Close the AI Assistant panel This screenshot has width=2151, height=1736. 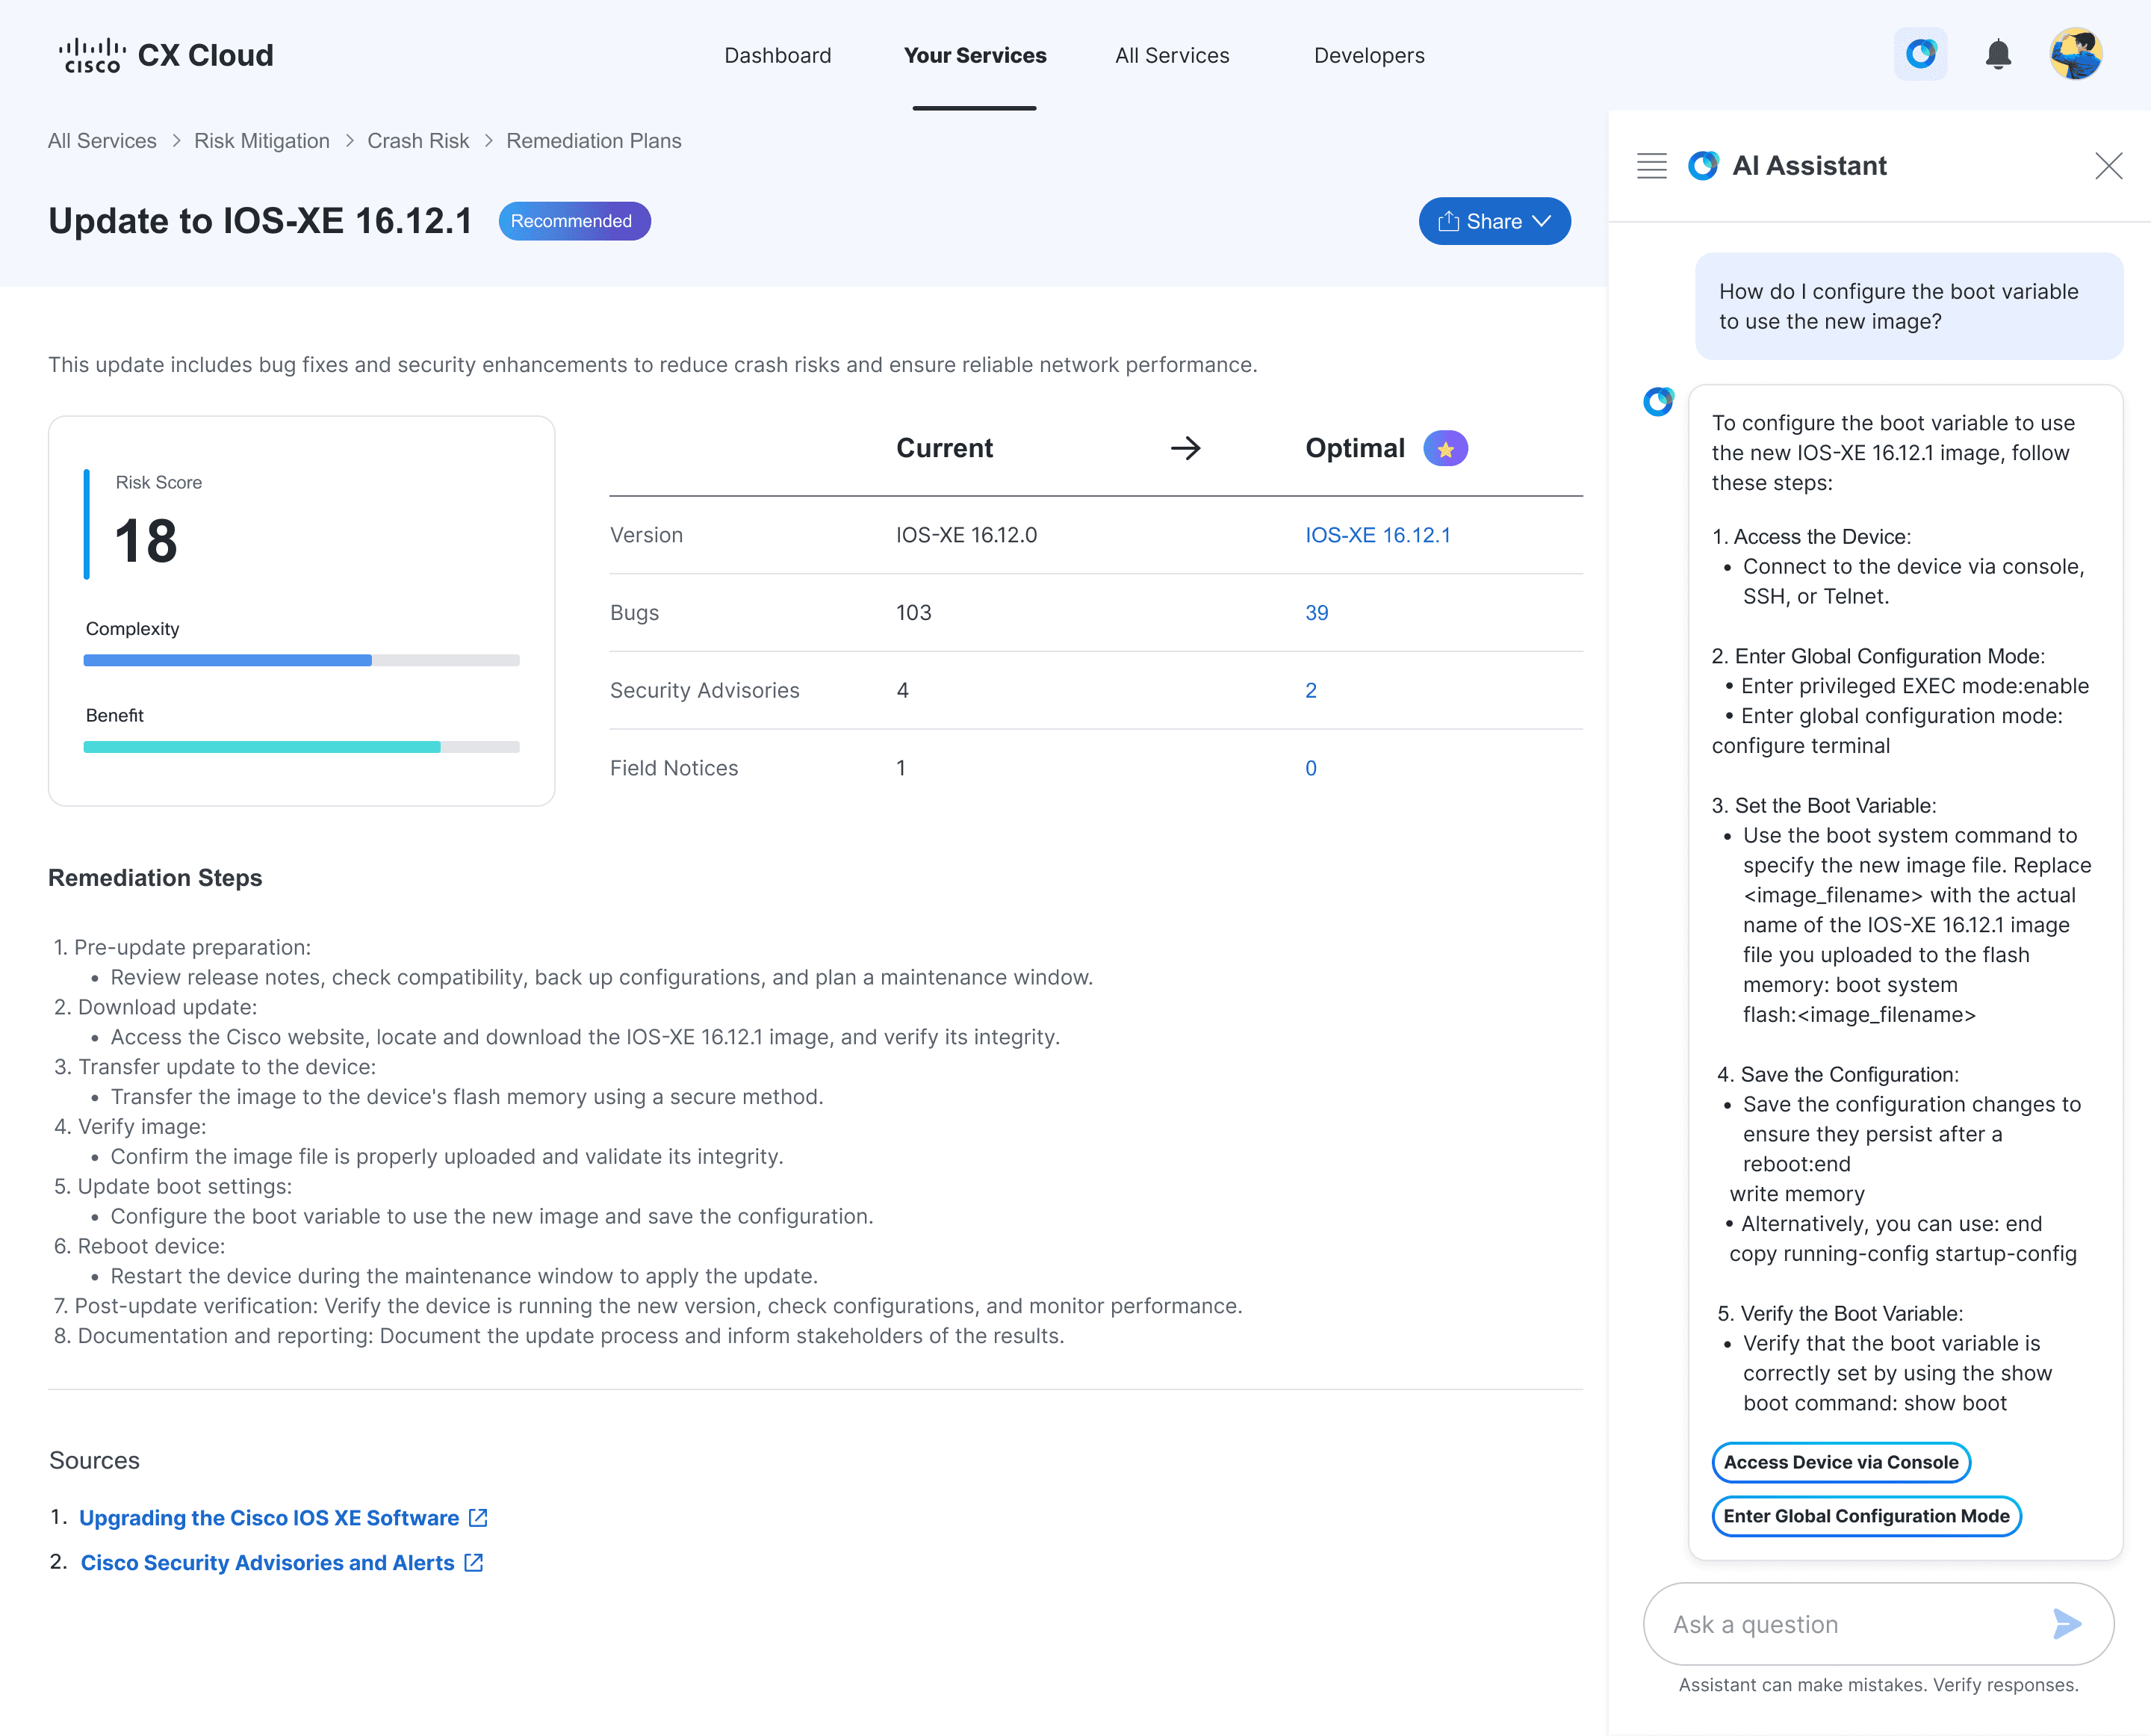tap(2108, 166)
